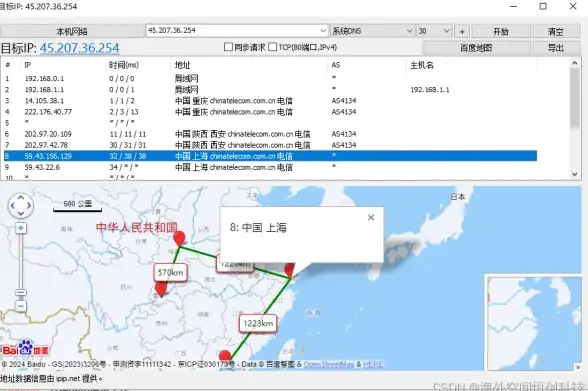Sort by the 时间(ms) column header
Screen dimensions: 588x391
pyautogui.click(x=124, y=65)
